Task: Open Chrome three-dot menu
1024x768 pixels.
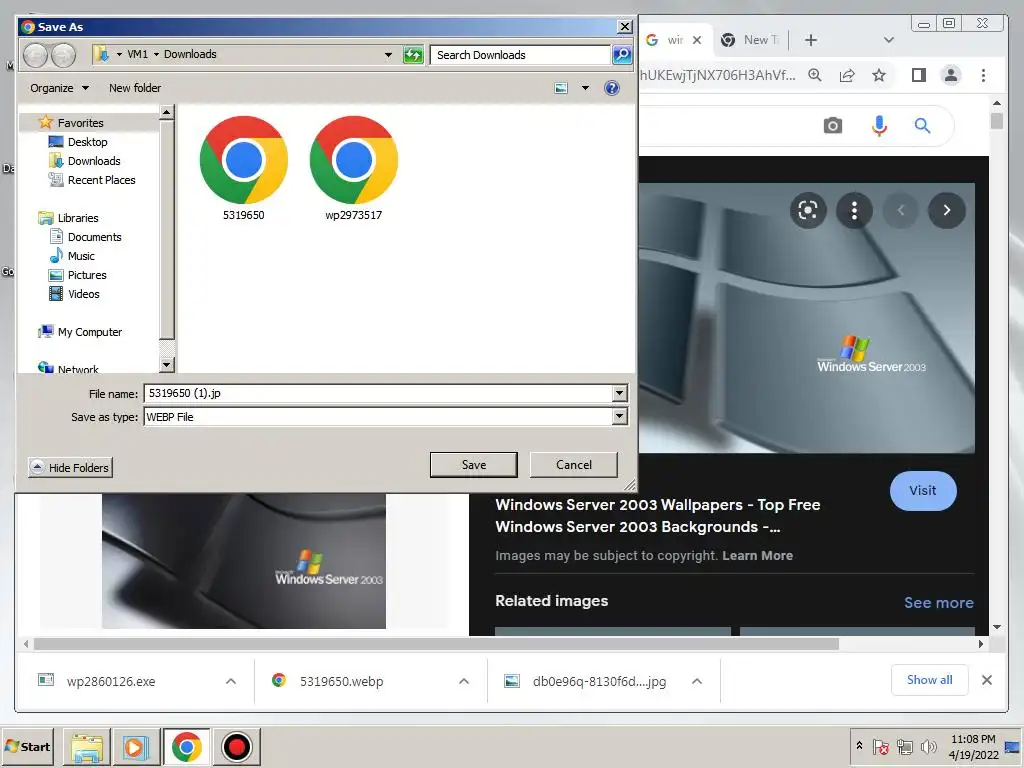Action: point(984,75)
